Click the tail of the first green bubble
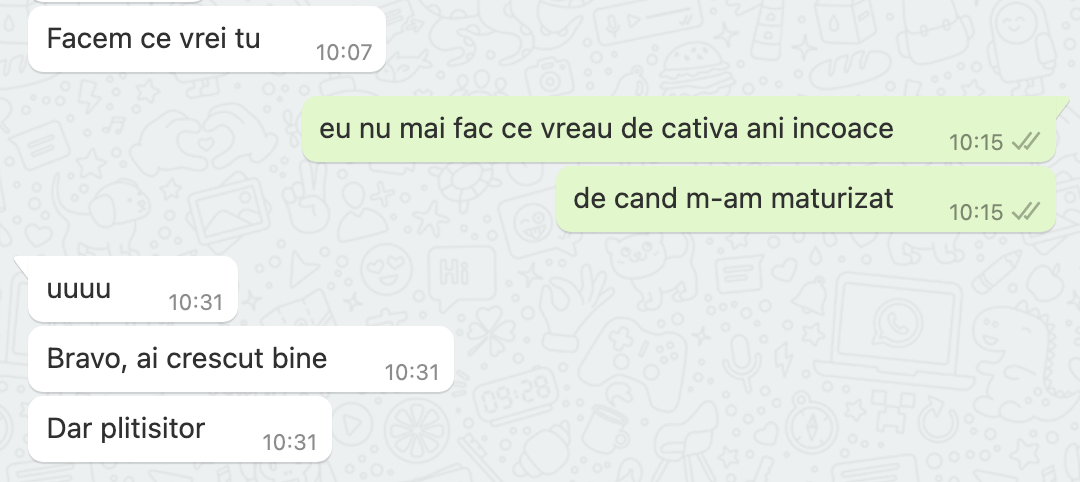 (x=1062, y=104)
